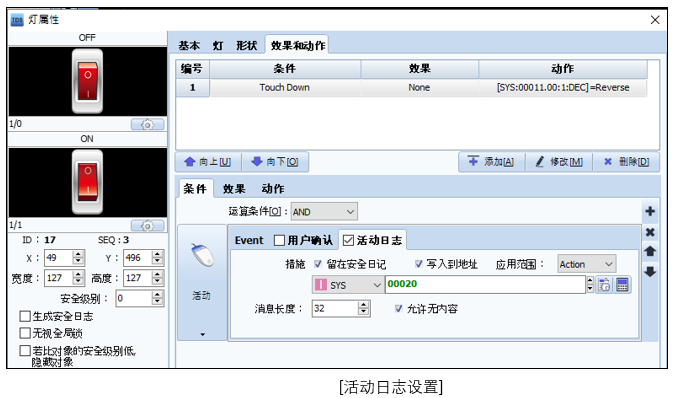675x398 pixels.
Task: Open the SYS address type dropdown
Action: 347,285
